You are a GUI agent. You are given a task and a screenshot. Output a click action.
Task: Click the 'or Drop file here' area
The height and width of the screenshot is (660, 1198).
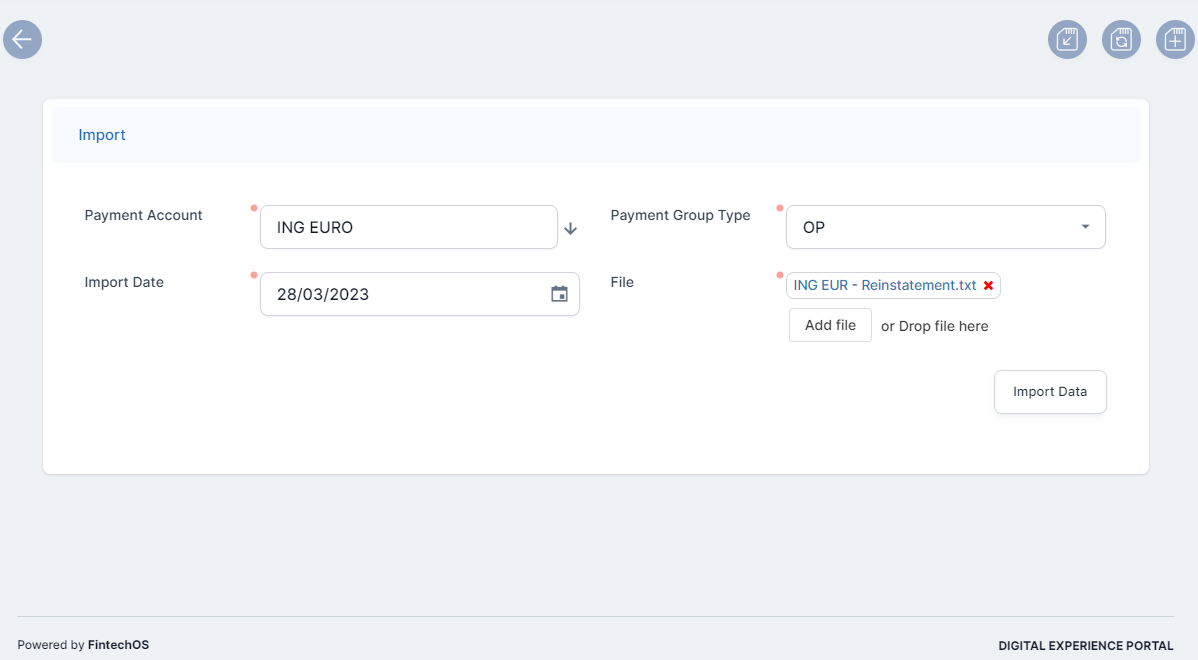(x=934, y=326)
